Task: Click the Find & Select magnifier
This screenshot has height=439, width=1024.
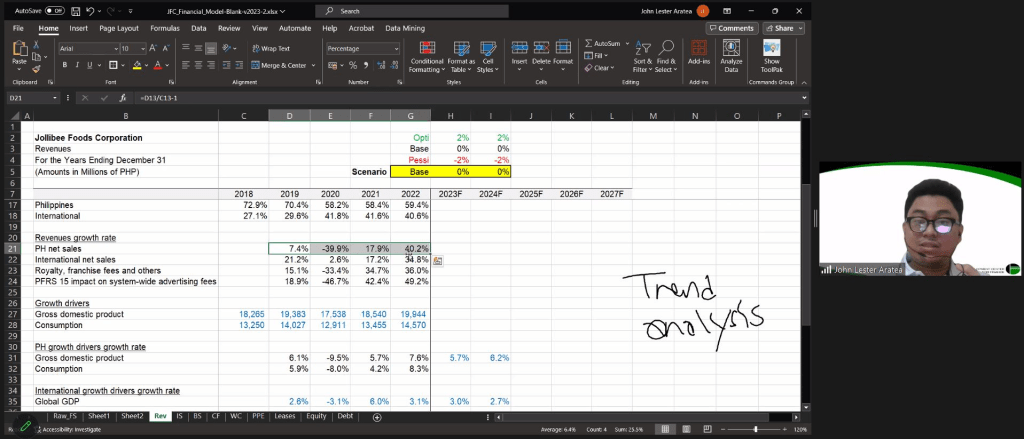Action: tap(668, 56)
